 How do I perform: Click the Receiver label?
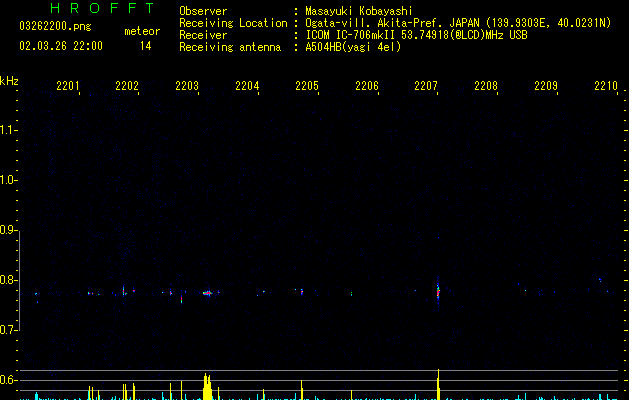tap(203, 35)
